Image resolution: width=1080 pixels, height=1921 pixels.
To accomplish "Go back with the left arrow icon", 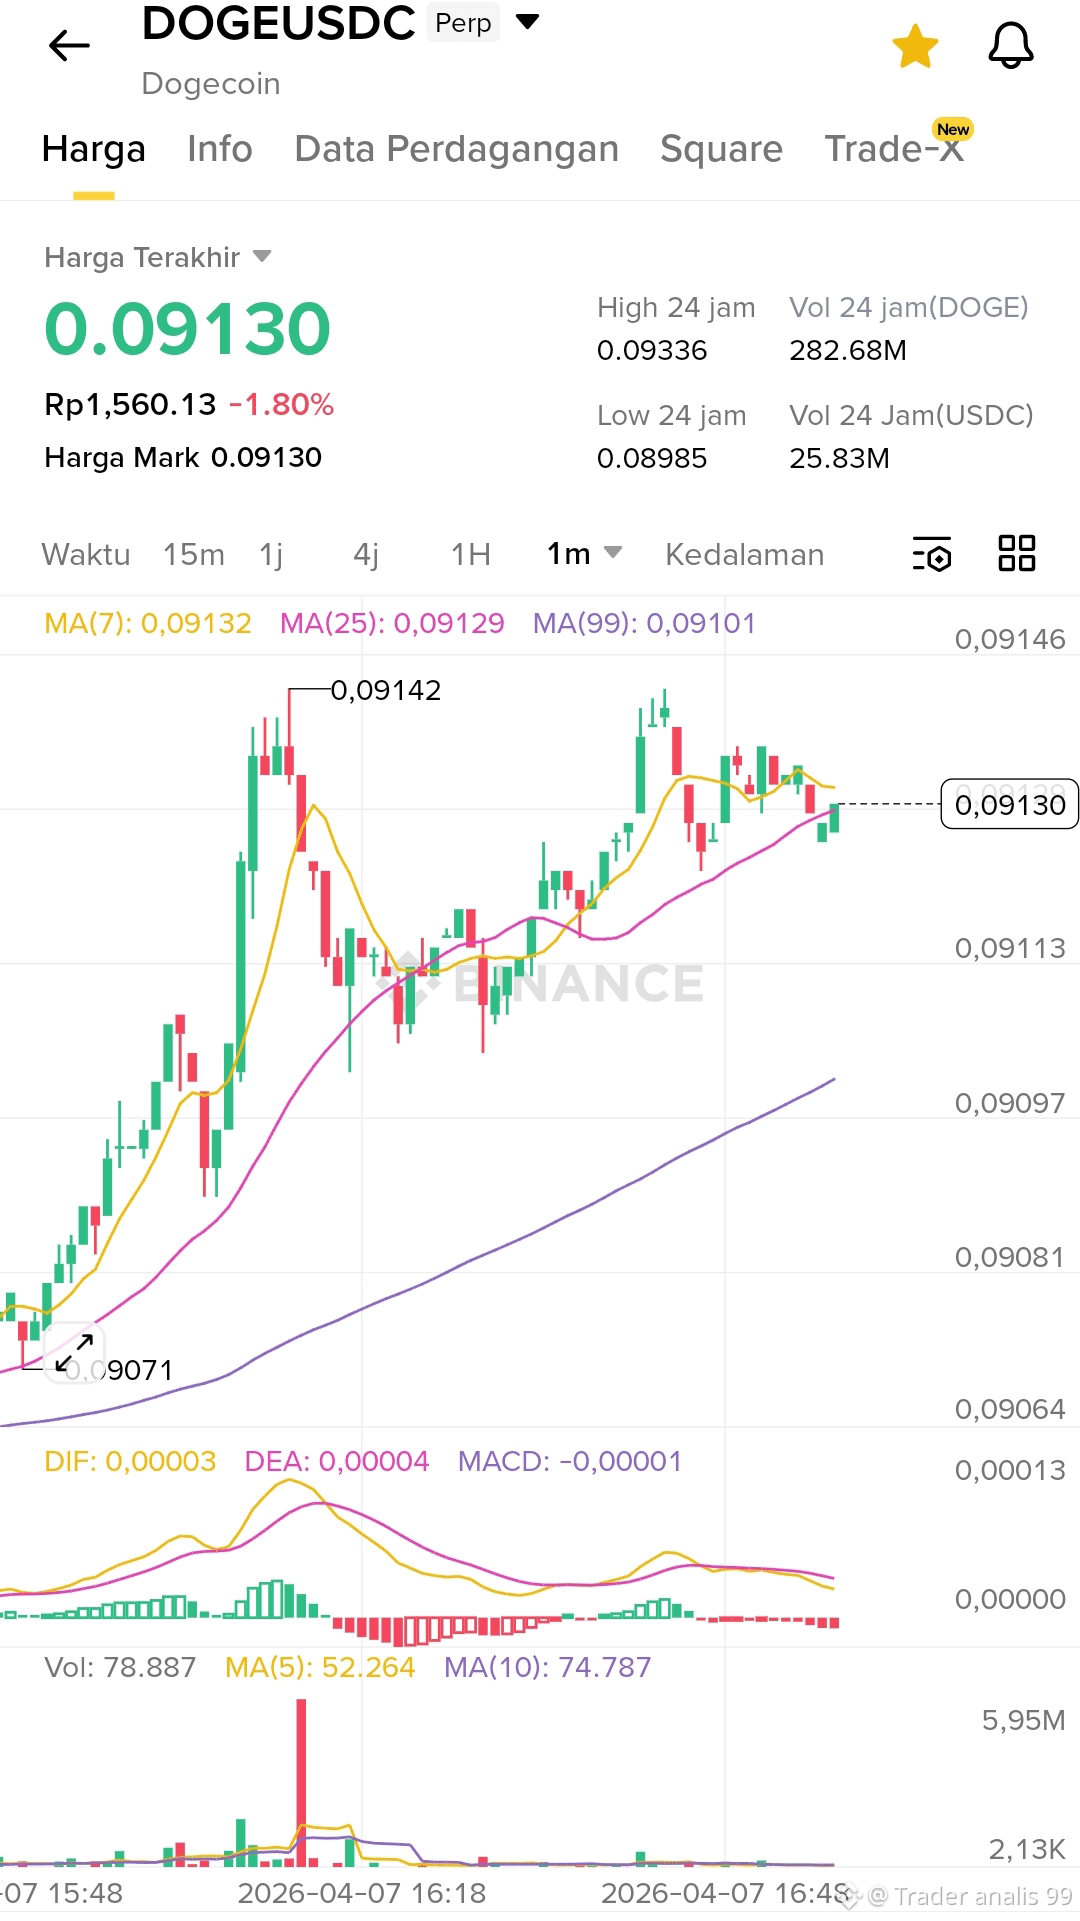I will click(x=69, y=45).
